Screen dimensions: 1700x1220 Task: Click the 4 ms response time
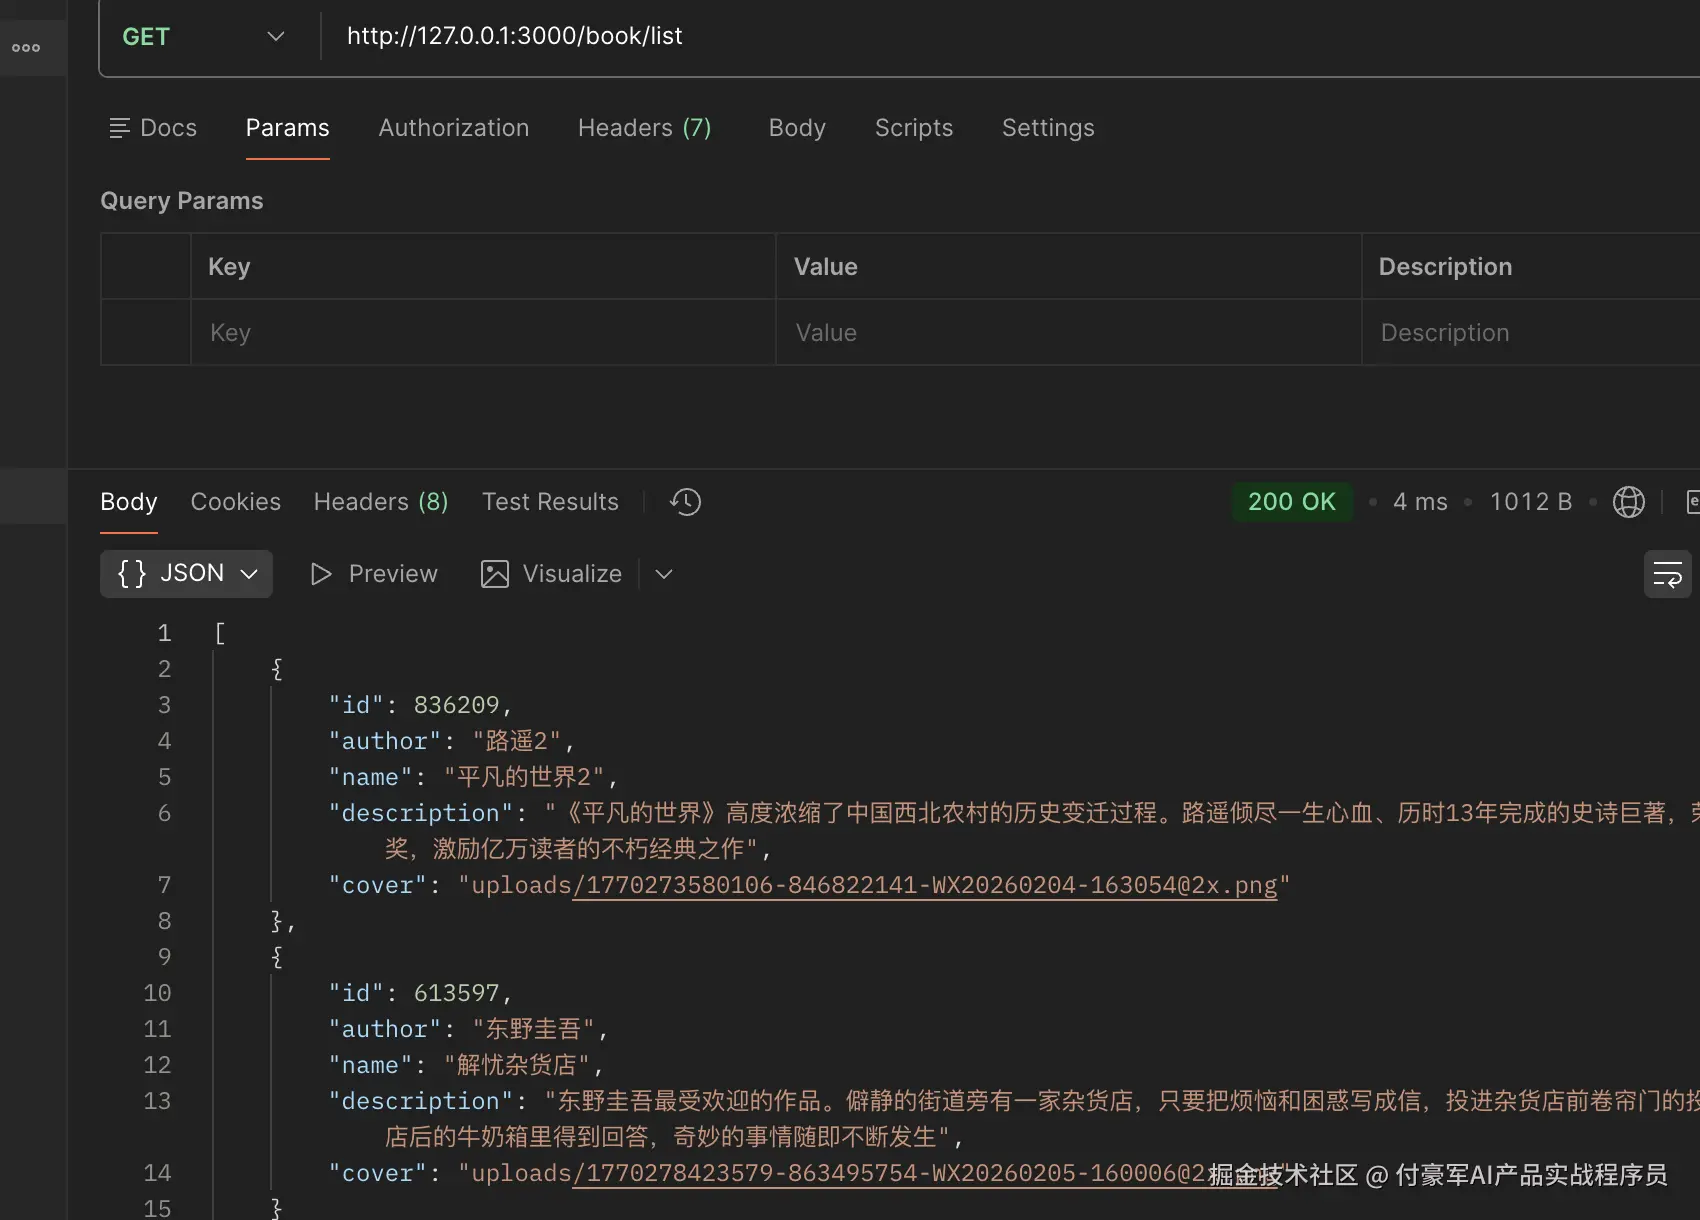pos(1420,502)
